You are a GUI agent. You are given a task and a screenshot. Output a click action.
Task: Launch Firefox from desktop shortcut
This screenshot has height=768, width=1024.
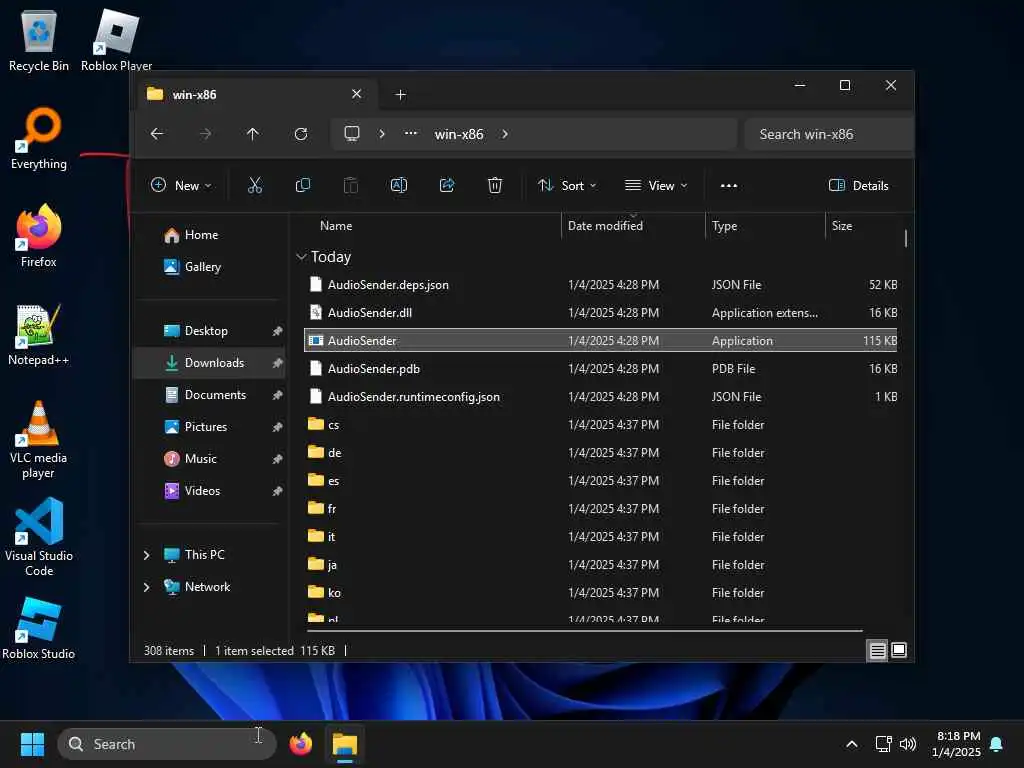pyautogui.click(x=39, y=236)
